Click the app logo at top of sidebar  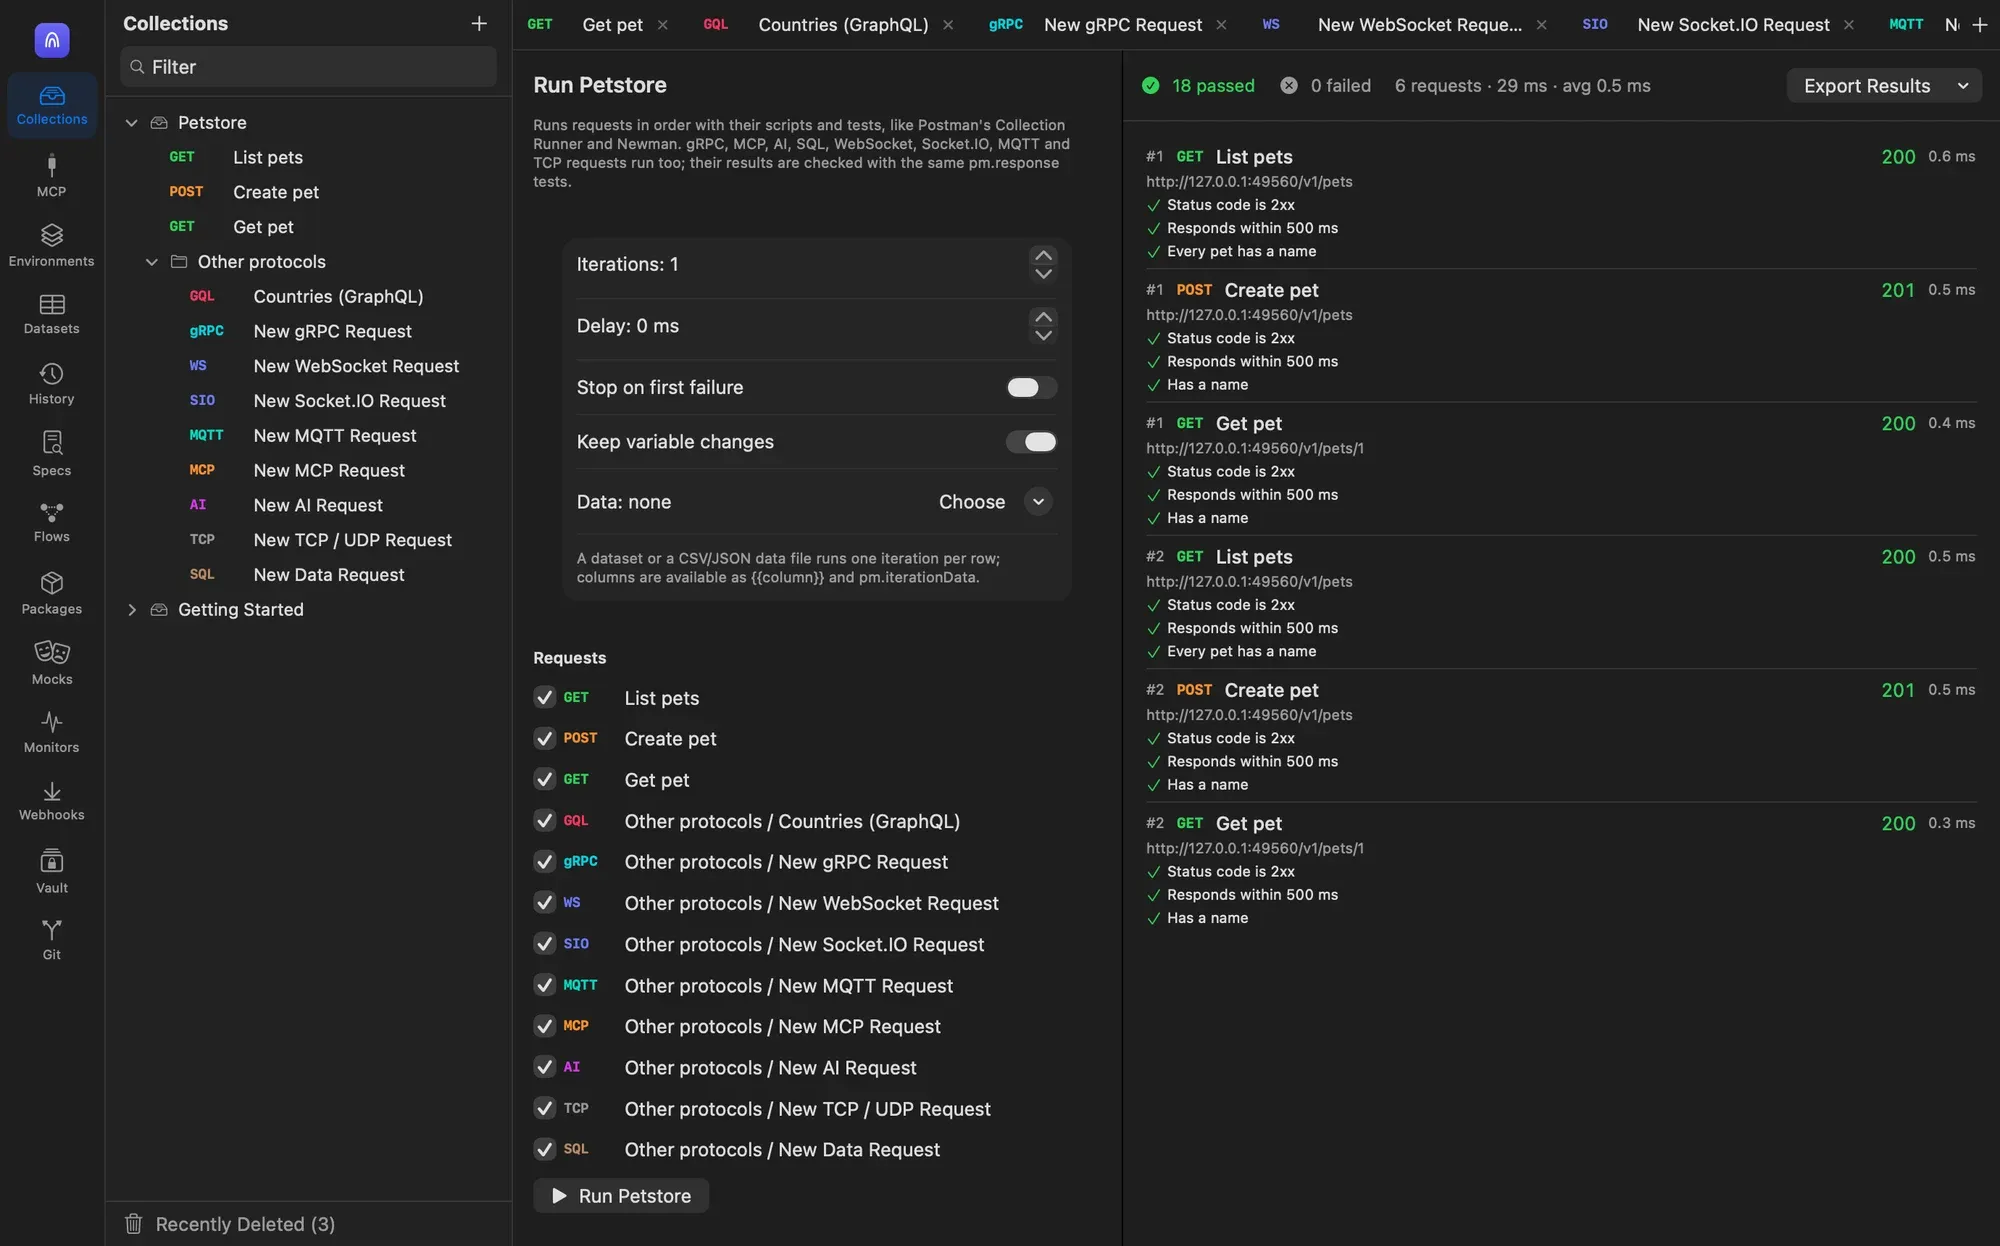pyautogui.click(x=52, y=40)
